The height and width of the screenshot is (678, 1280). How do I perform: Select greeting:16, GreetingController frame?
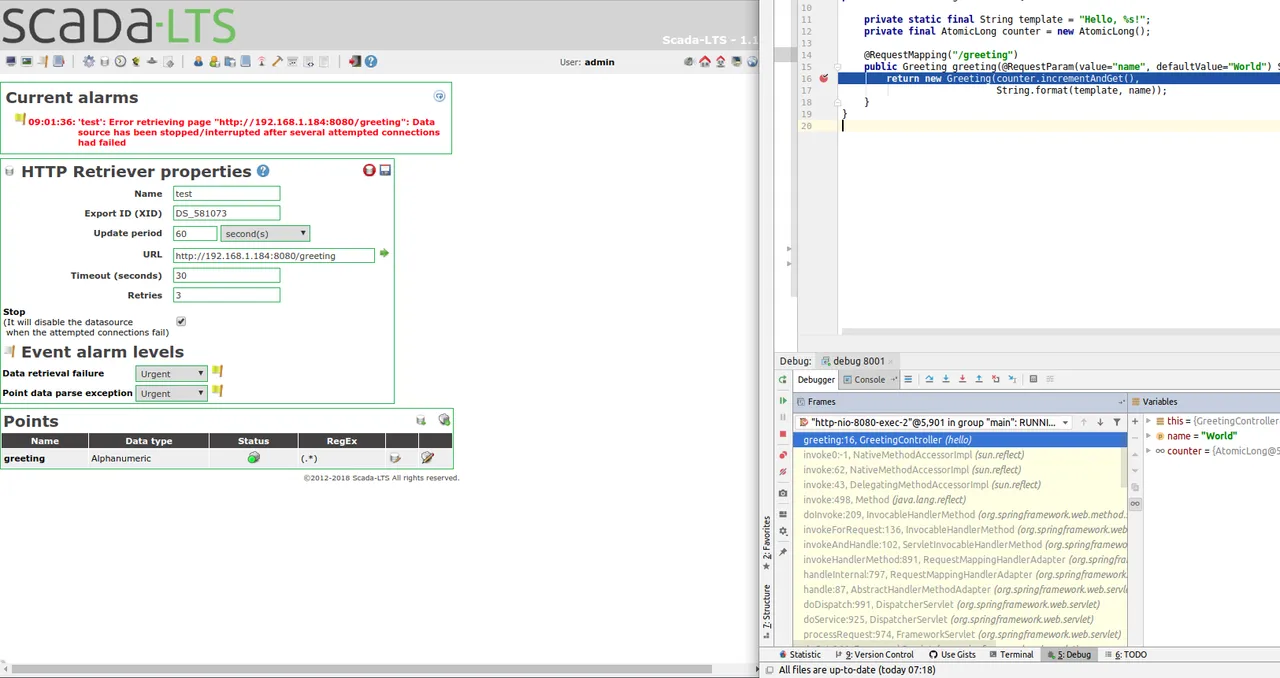pos(960,440)
